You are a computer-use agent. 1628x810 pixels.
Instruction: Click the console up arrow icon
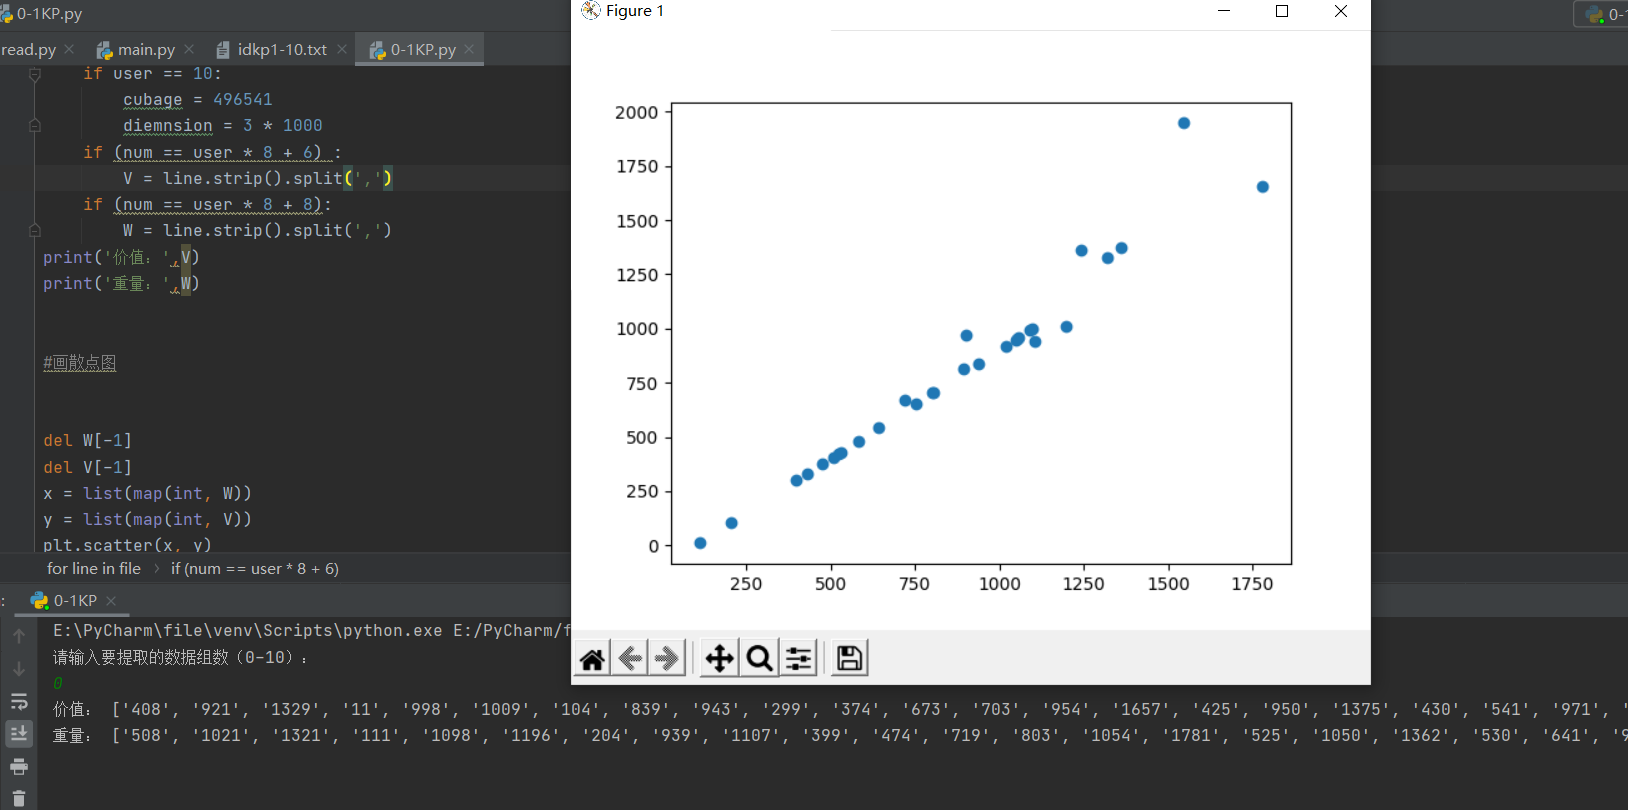(19, 636)
